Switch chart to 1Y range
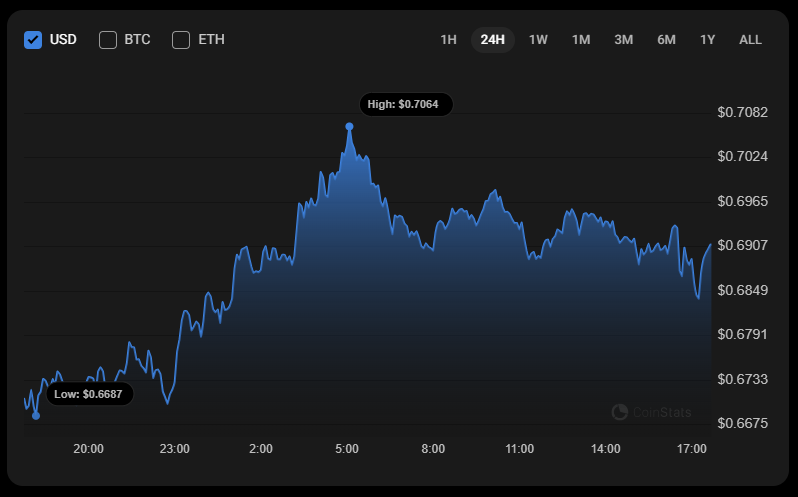The width and height of the screenshot is (798, 497). [707, 40]
